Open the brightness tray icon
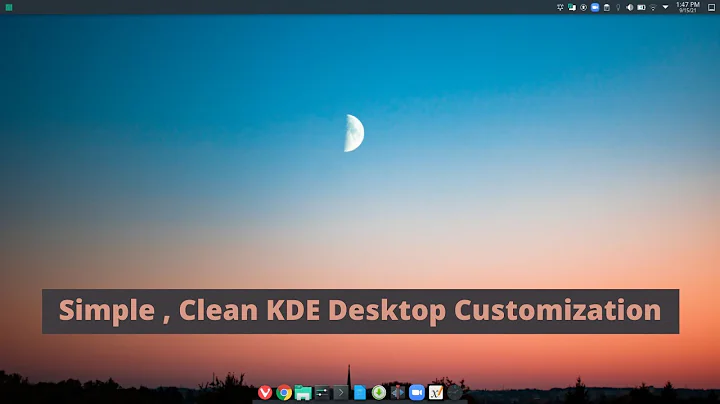 [x=560, y=7]
